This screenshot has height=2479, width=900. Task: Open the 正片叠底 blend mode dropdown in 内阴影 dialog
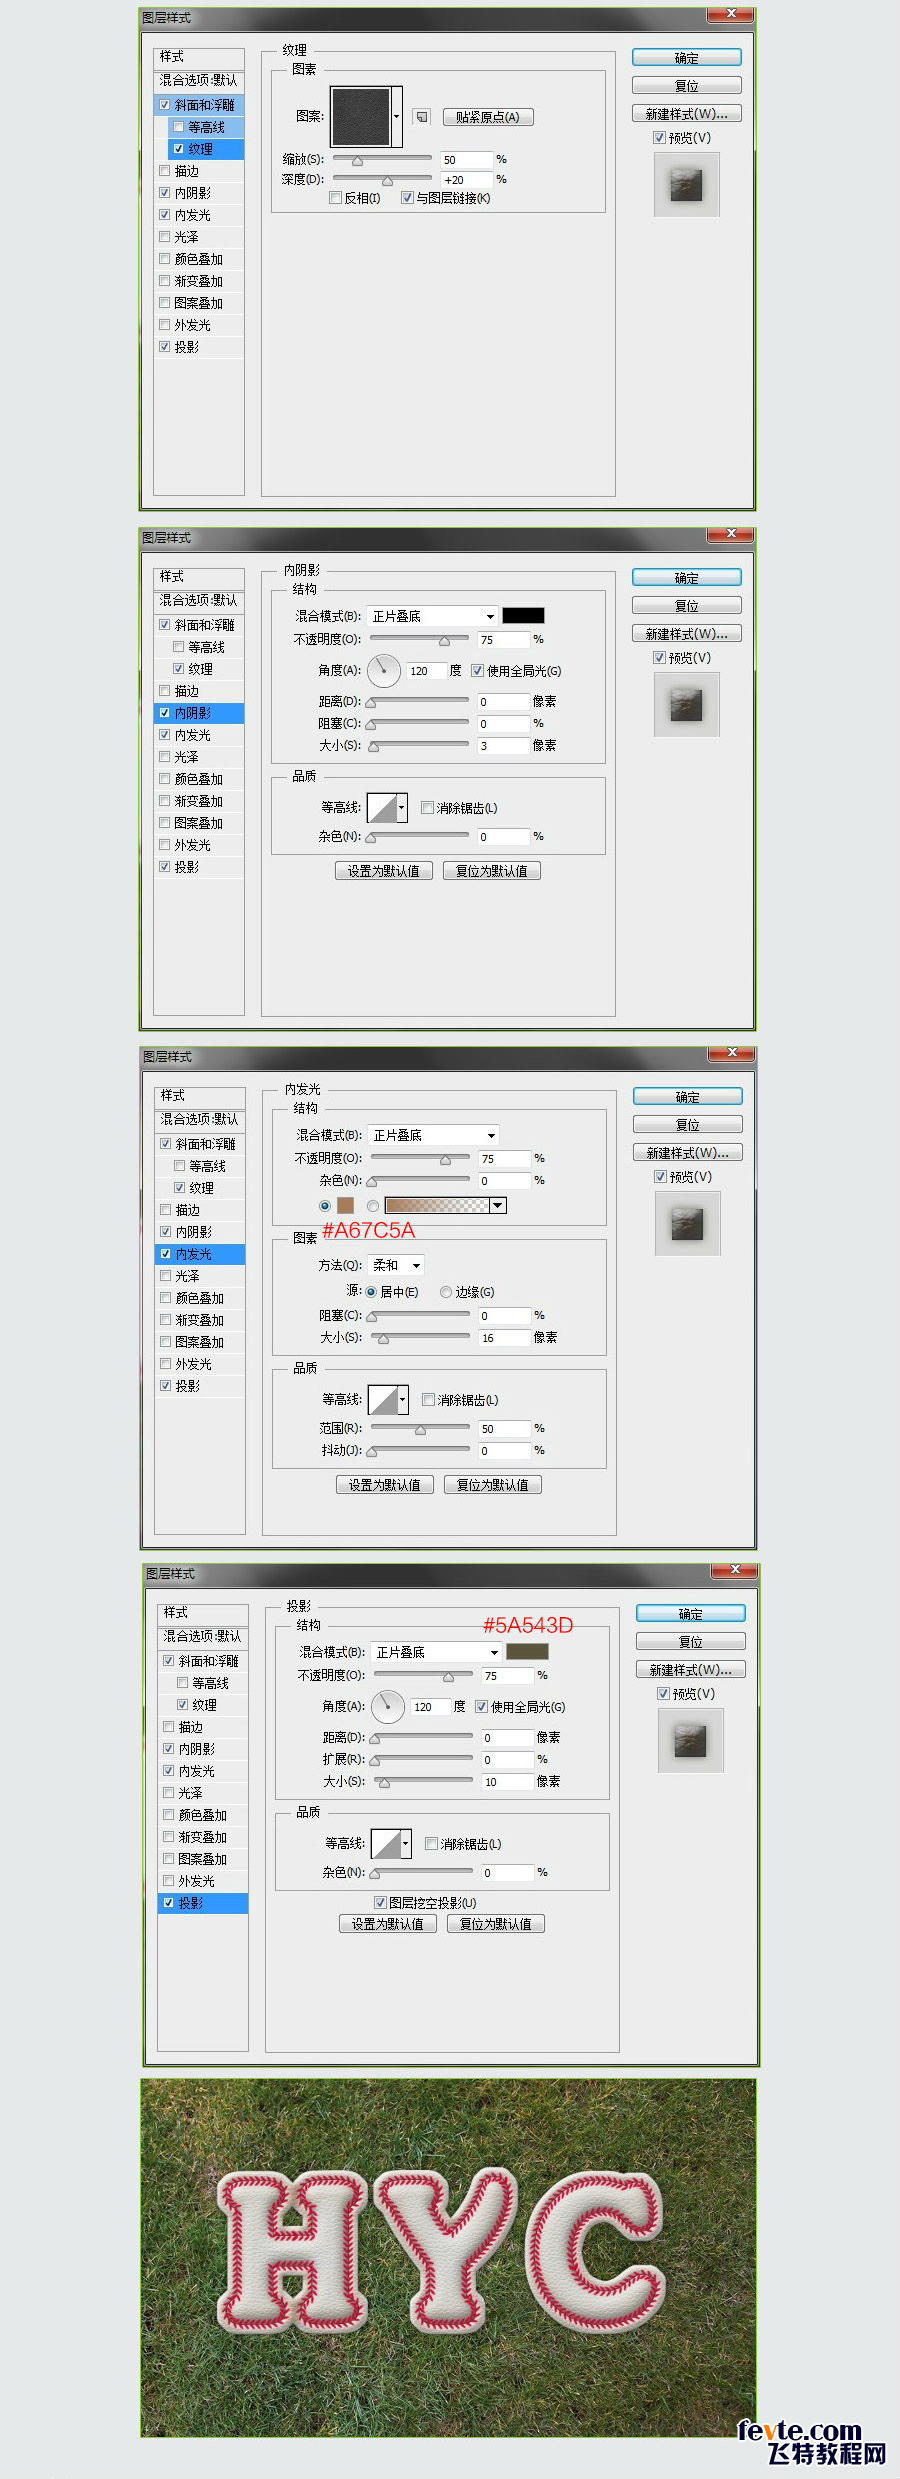click(432, 616)
